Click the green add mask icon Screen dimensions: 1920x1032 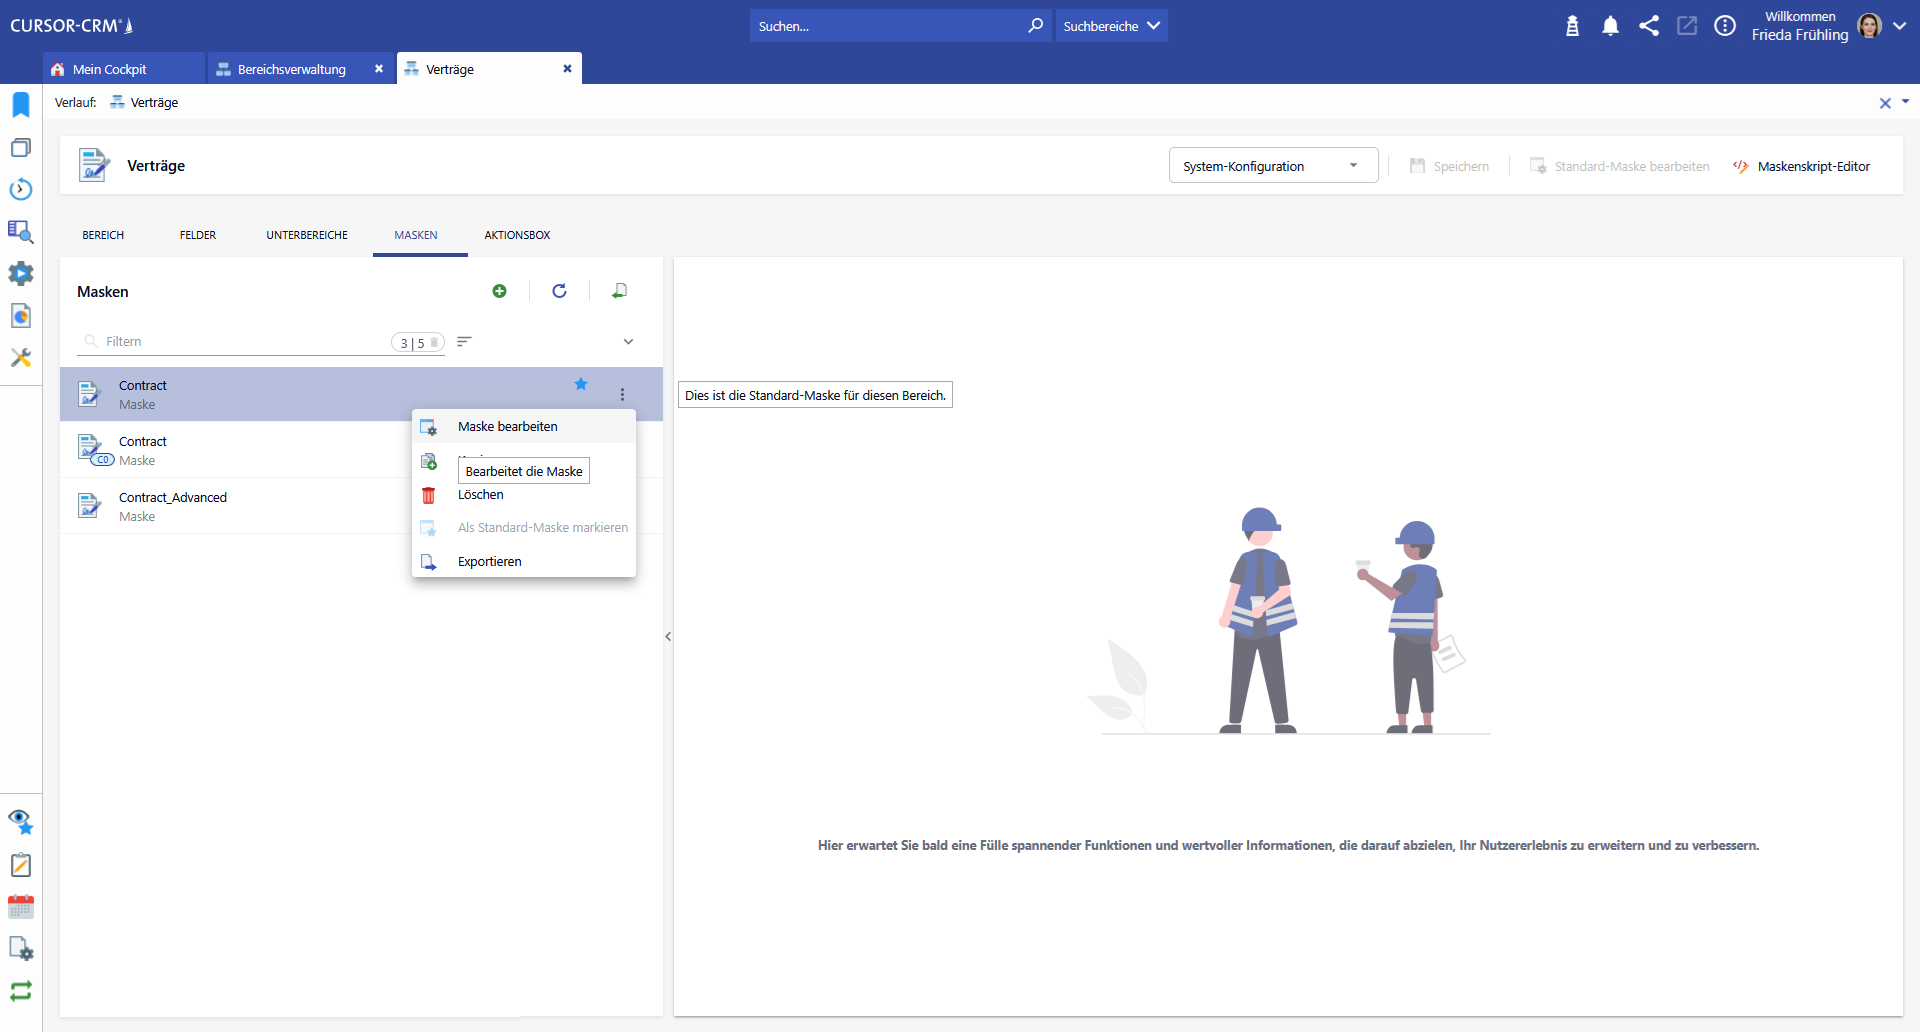499,291
